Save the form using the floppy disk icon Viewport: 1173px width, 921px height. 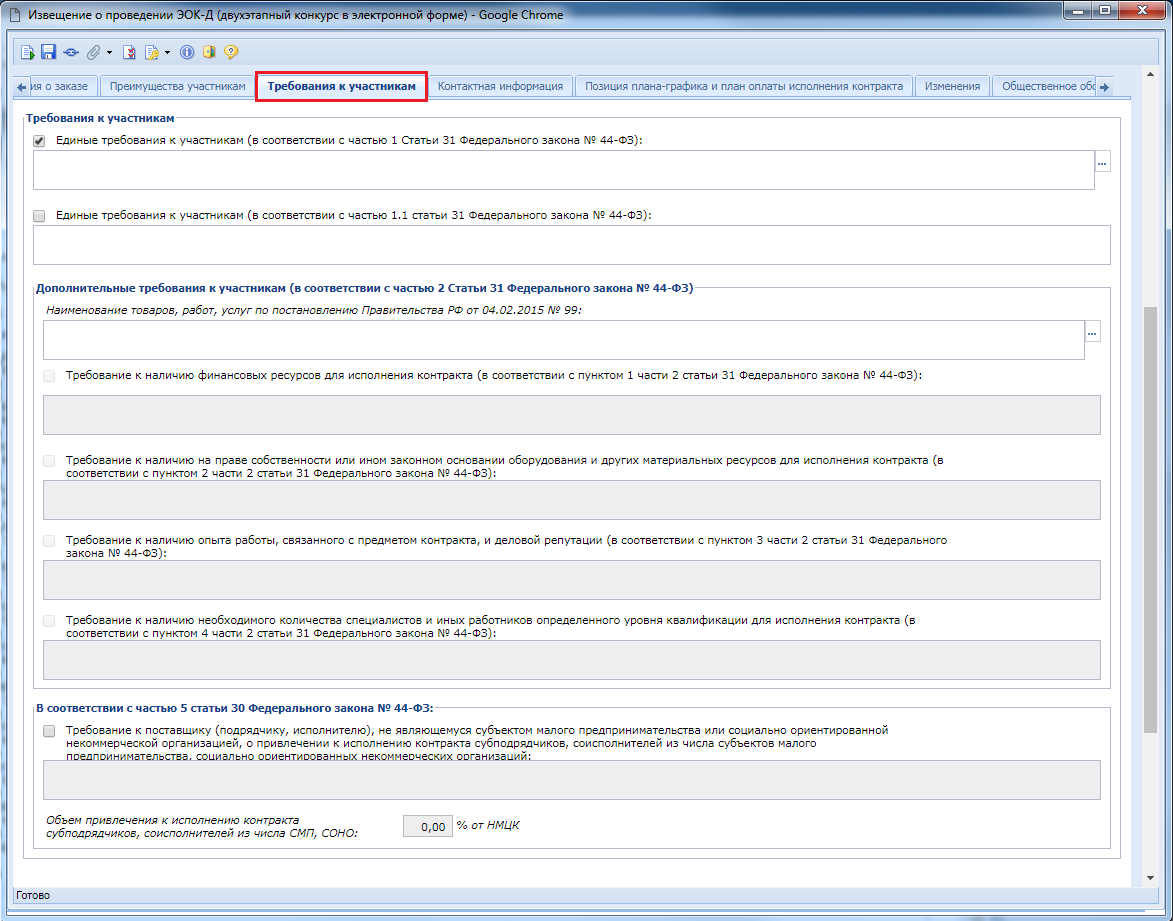click(49, 52)
